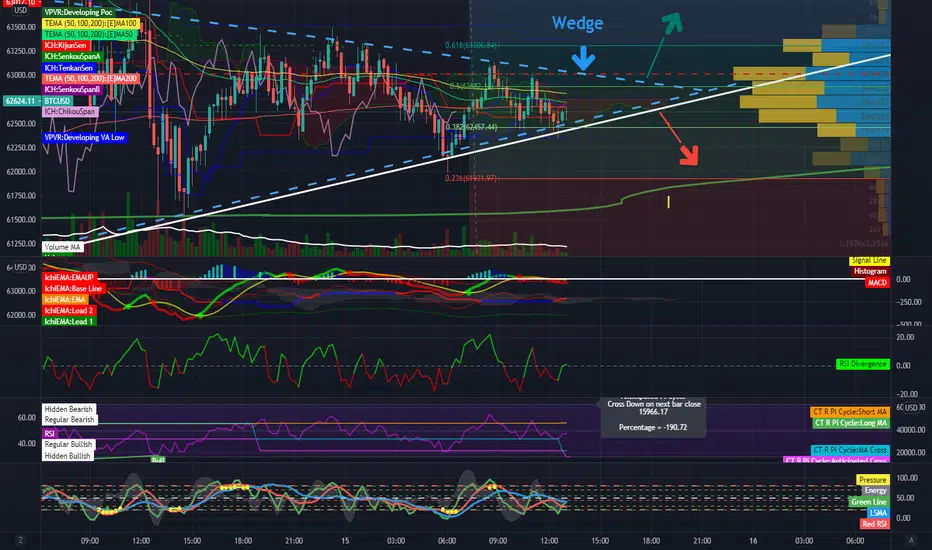Open USD currency selector in IchiEMA pane
The width and height of the screenshot is (932, 550).
tap(21, 268)
